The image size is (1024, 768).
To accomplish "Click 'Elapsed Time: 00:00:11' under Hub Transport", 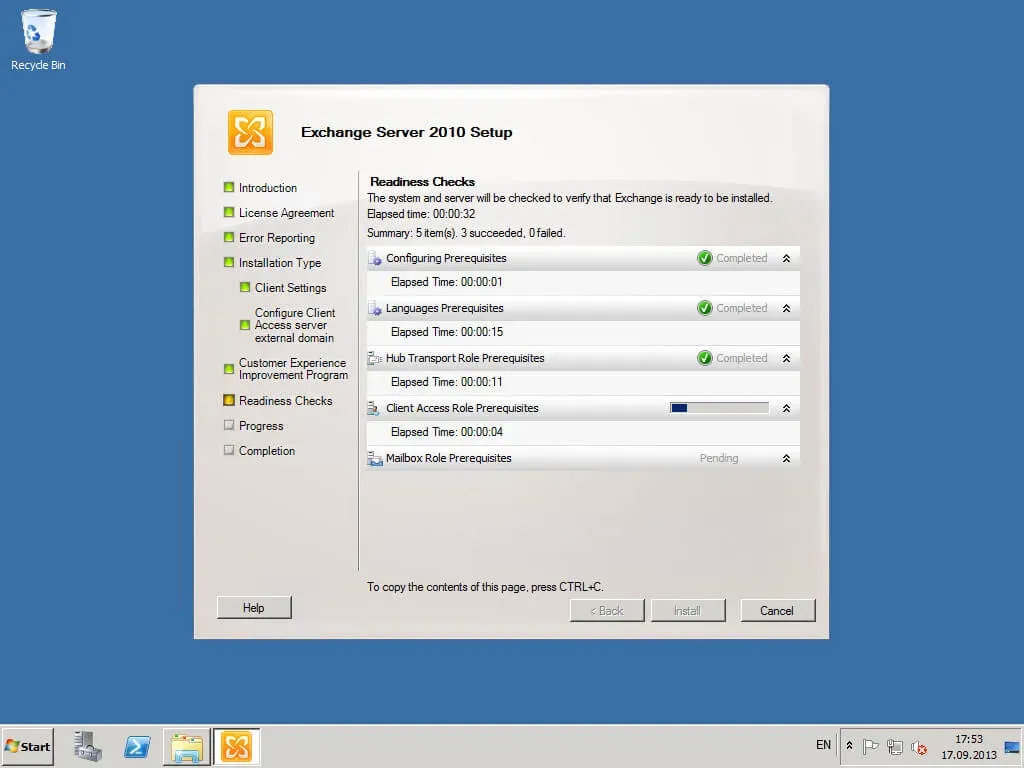I will [447, 382].
